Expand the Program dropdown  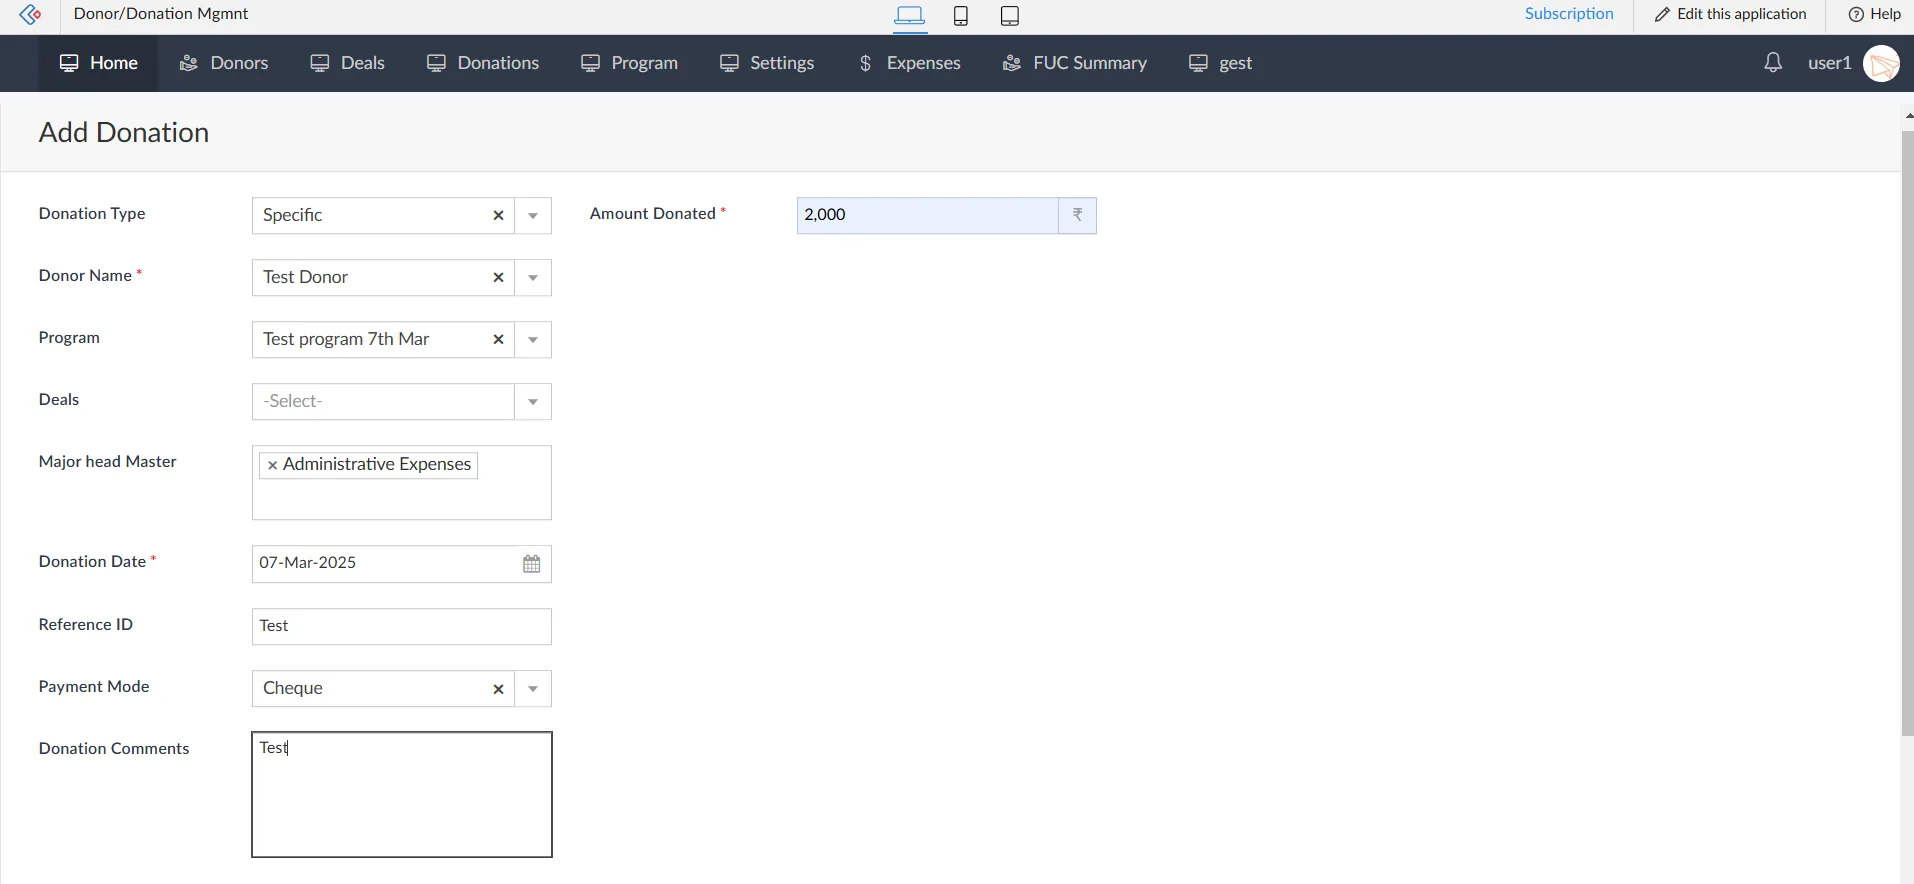533,340
